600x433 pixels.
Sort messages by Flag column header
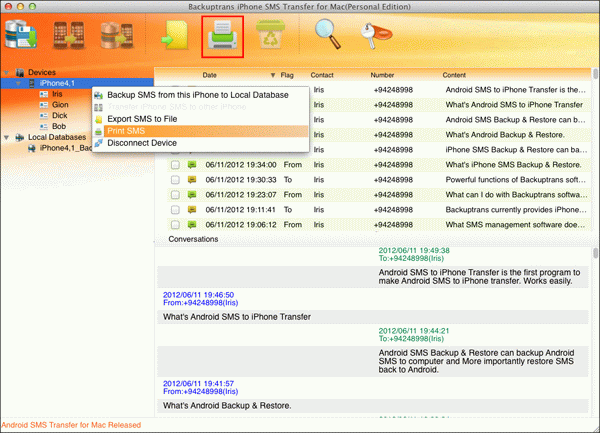point(287,75)
